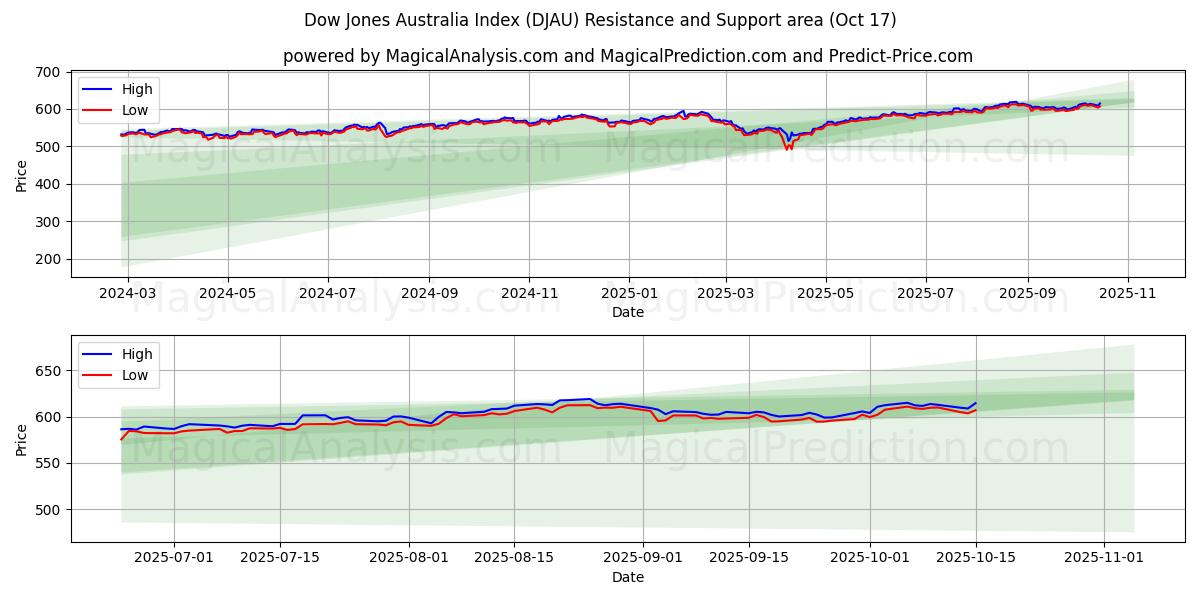The height and width of the screenshot is (600, 1200).
Task: Select the "2025-11" tick on top chart
Action: pyautogui.click(x=1128, y=294)
